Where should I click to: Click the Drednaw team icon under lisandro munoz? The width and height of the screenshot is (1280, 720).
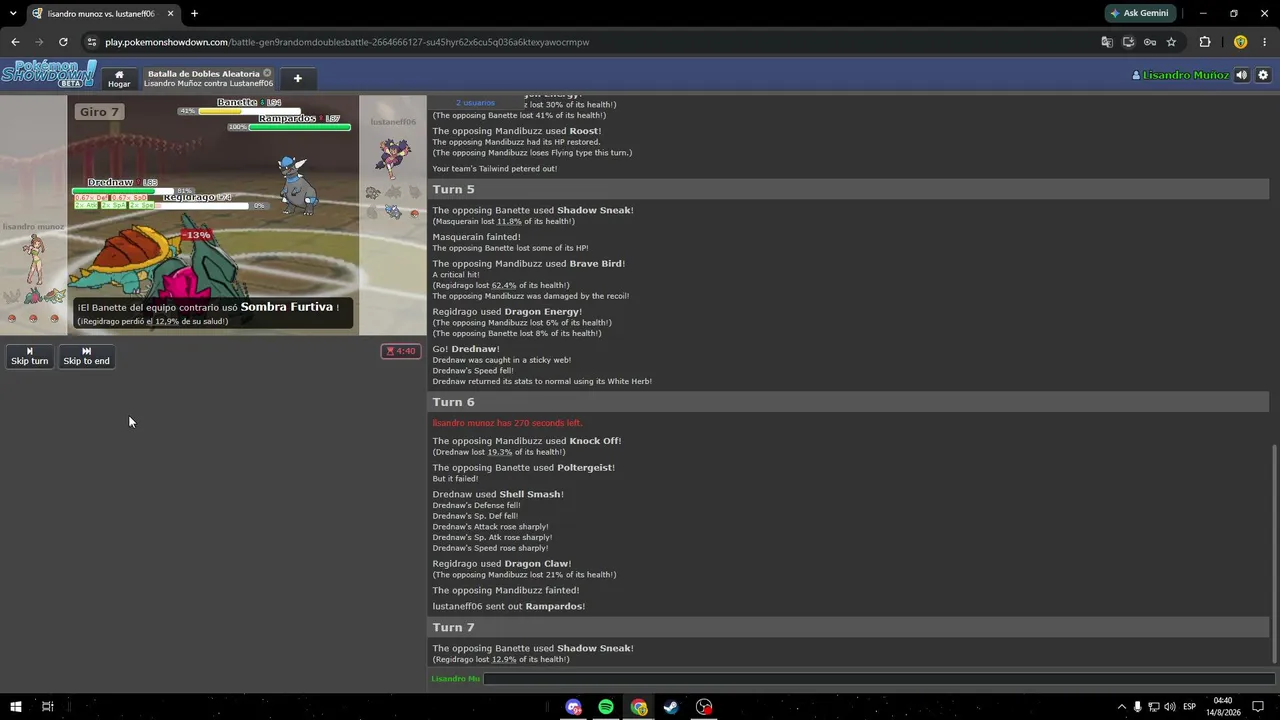click(55, 296)
